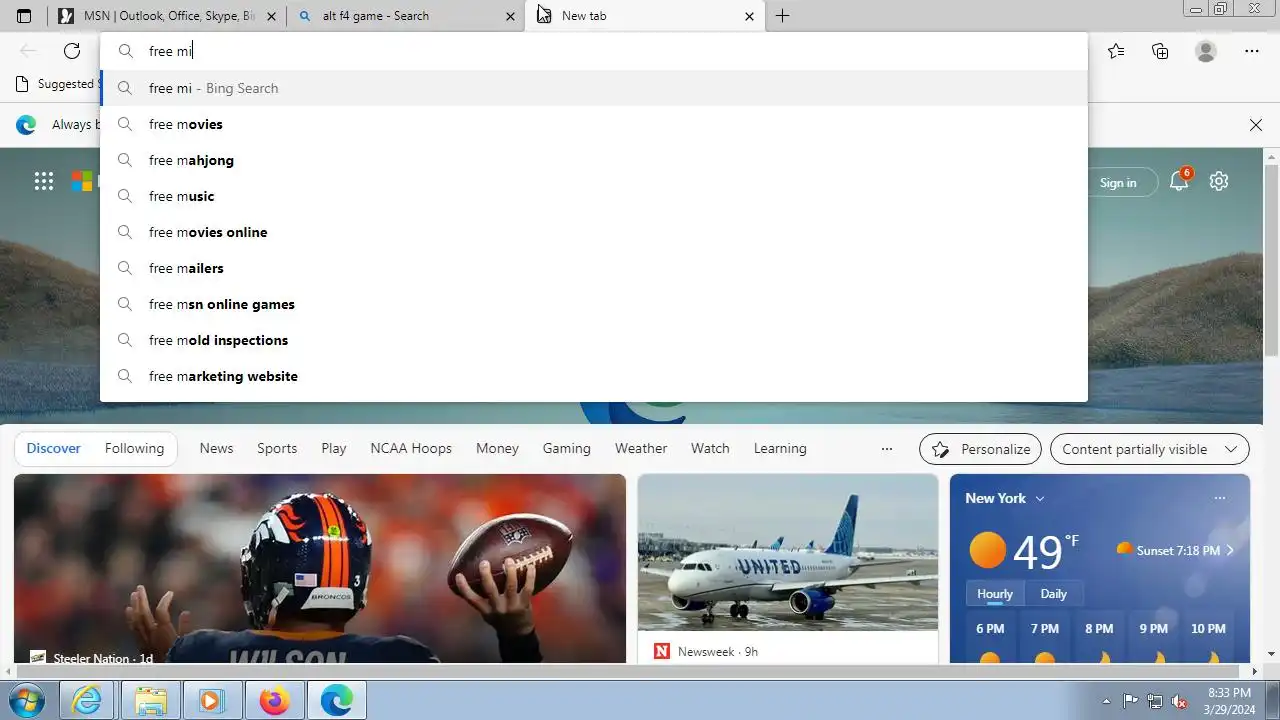1280x720 pixels.
Task: Choose 'free mold inspections' suggestion
Action: (x=593, y=340)
